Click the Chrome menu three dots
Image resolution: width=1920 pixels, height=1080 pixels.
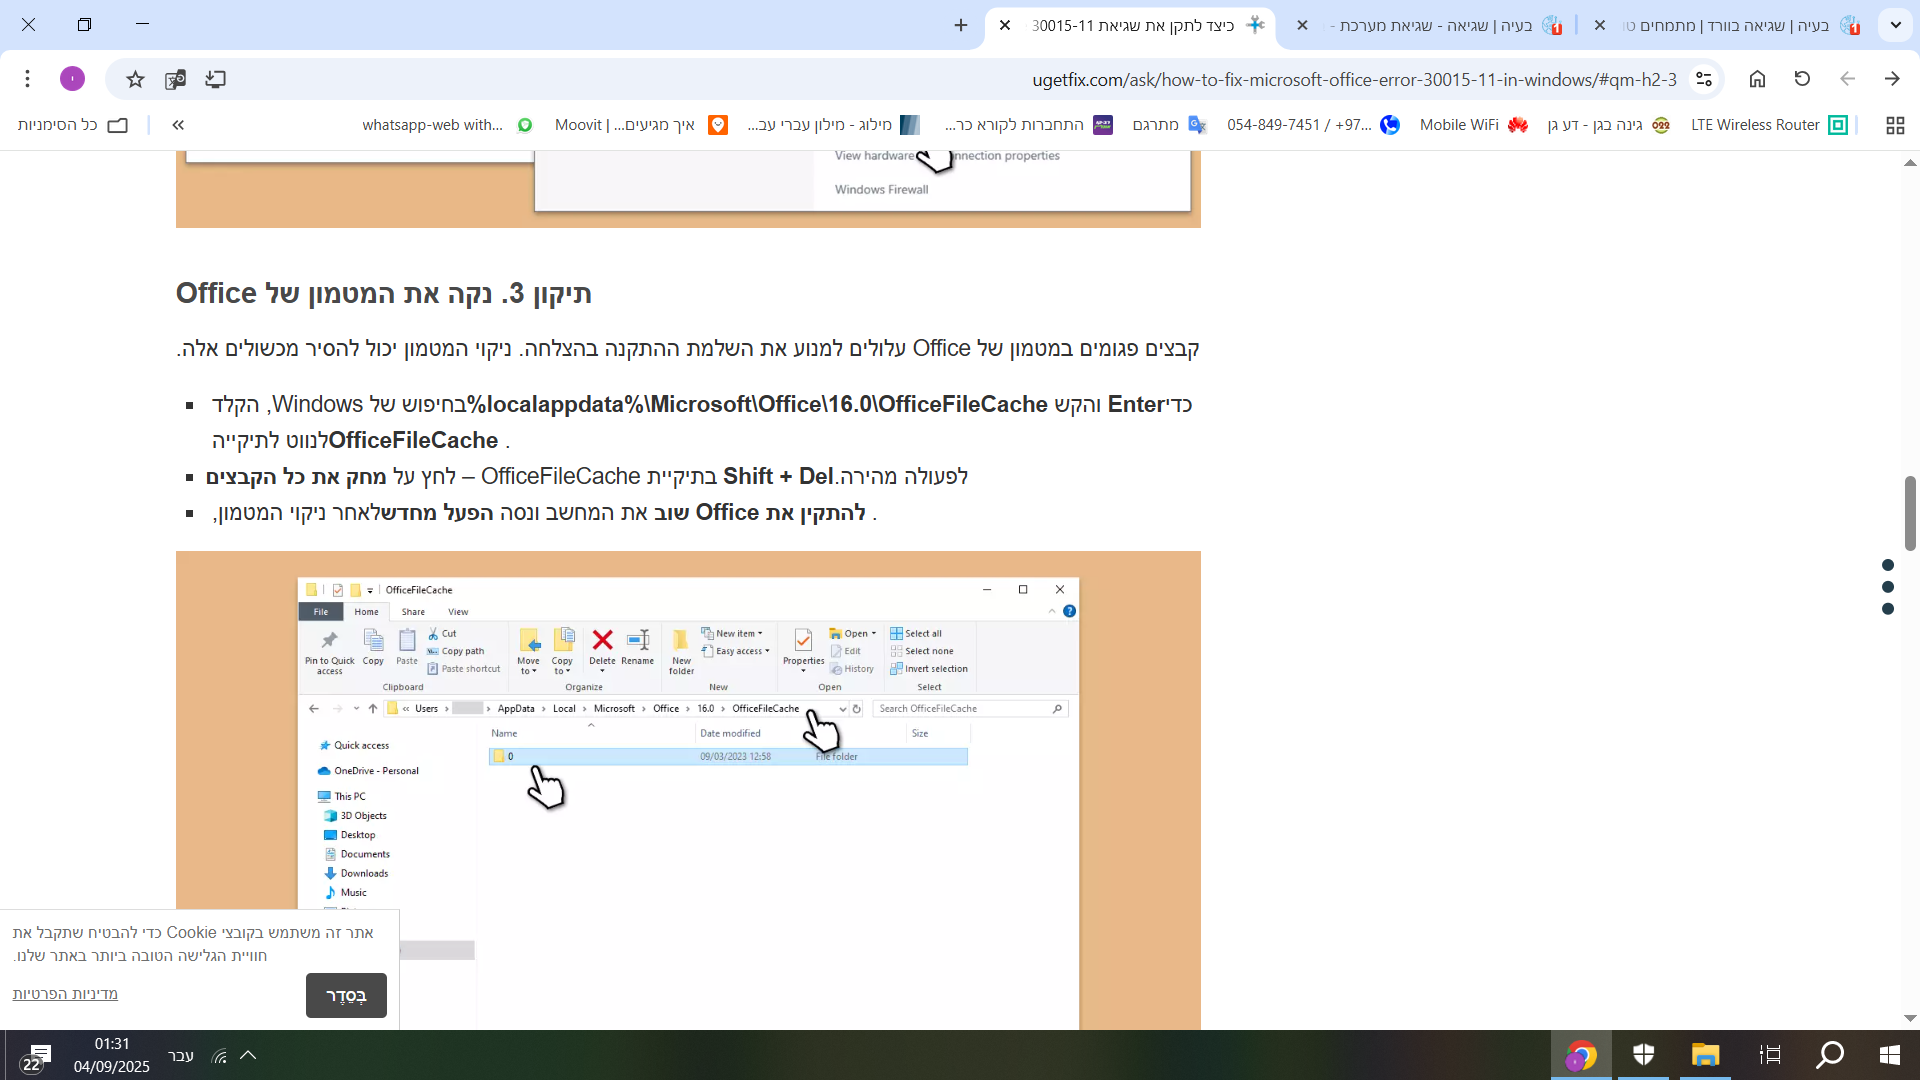click(28, 78)
